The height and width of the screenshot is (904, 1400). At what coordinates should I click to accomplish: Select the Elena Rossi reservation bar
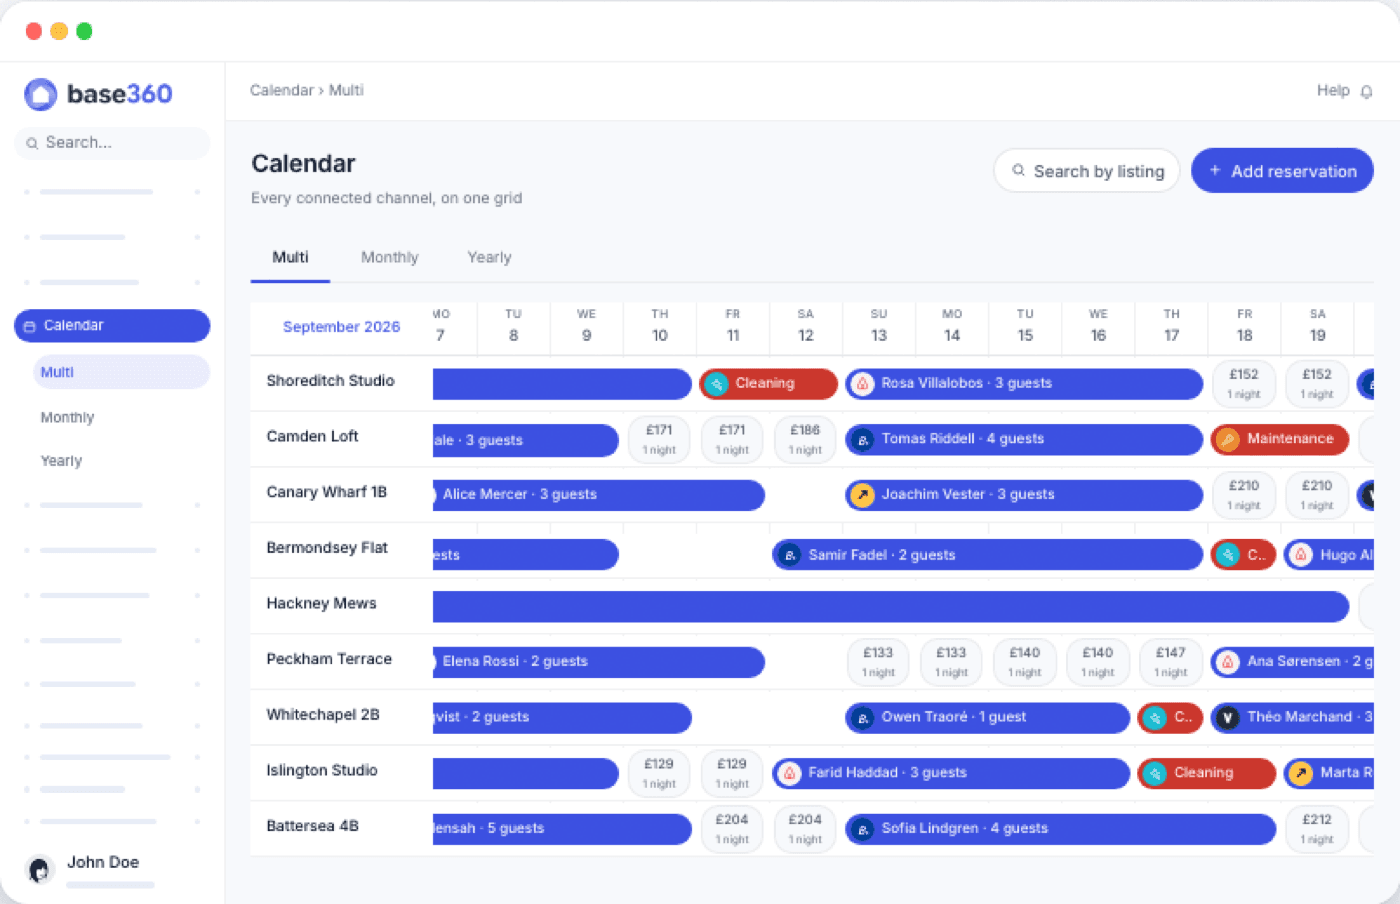tap(599, 662)
